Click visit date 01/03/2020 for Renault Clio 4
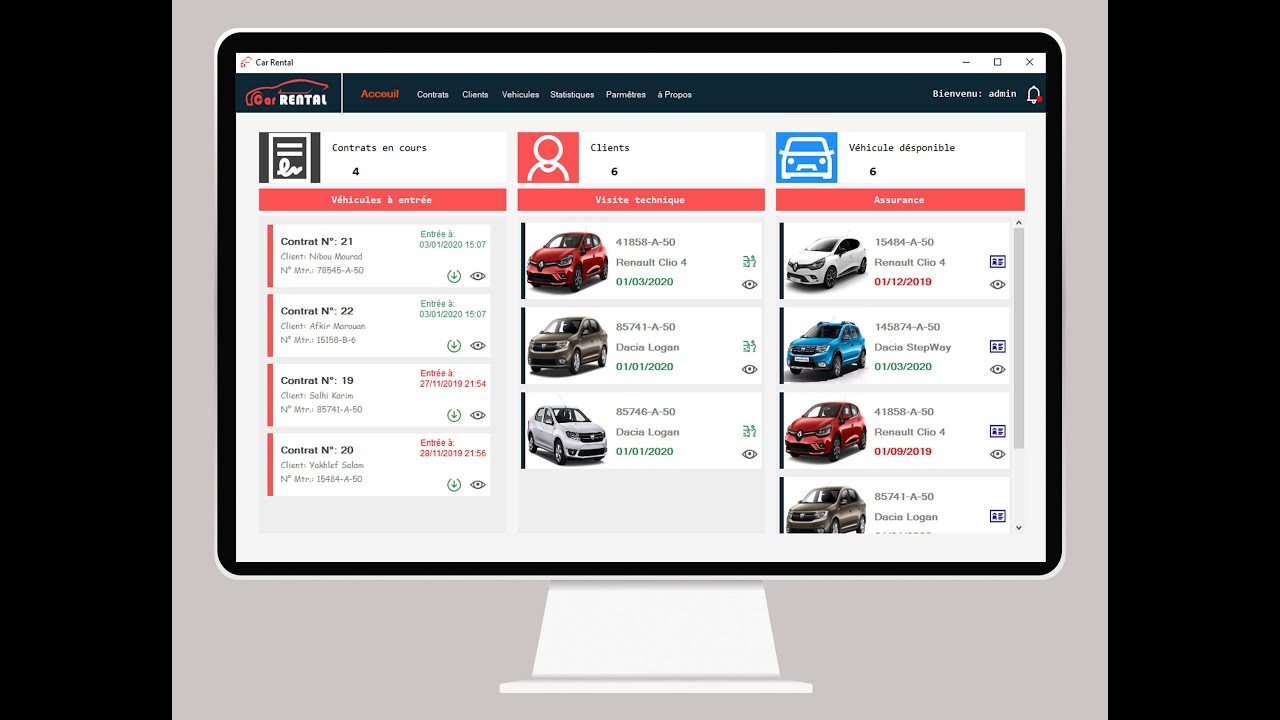Viewport: 1280px width, 720px height. coord(645,282)
